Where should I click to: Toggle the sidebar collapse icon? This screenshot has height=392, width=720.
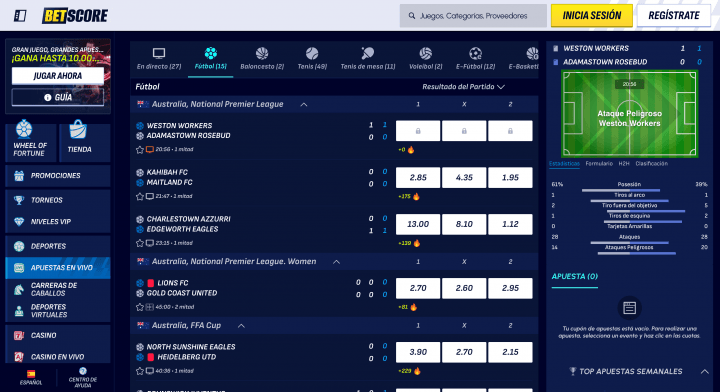click(20, 16)
